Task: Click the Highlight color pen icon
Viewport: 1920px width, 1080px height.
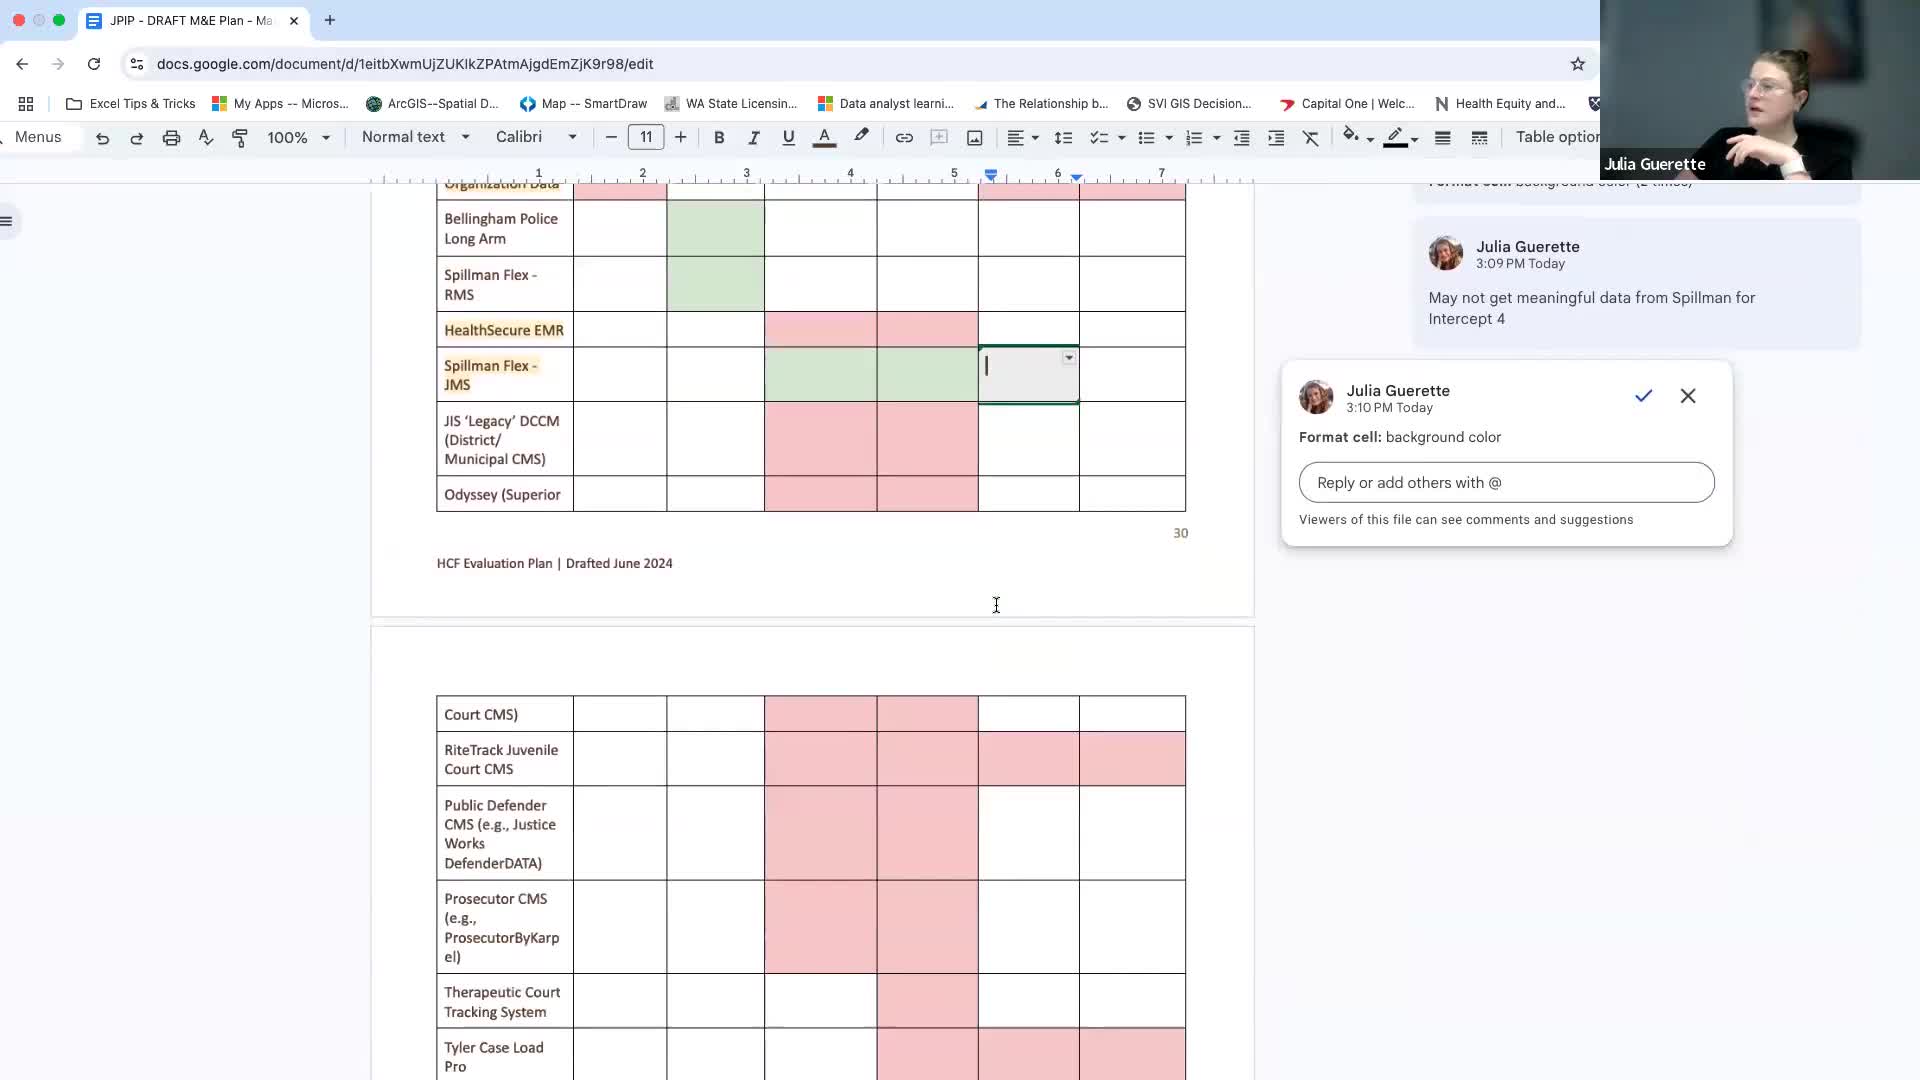Action: (x=861, y=137)
